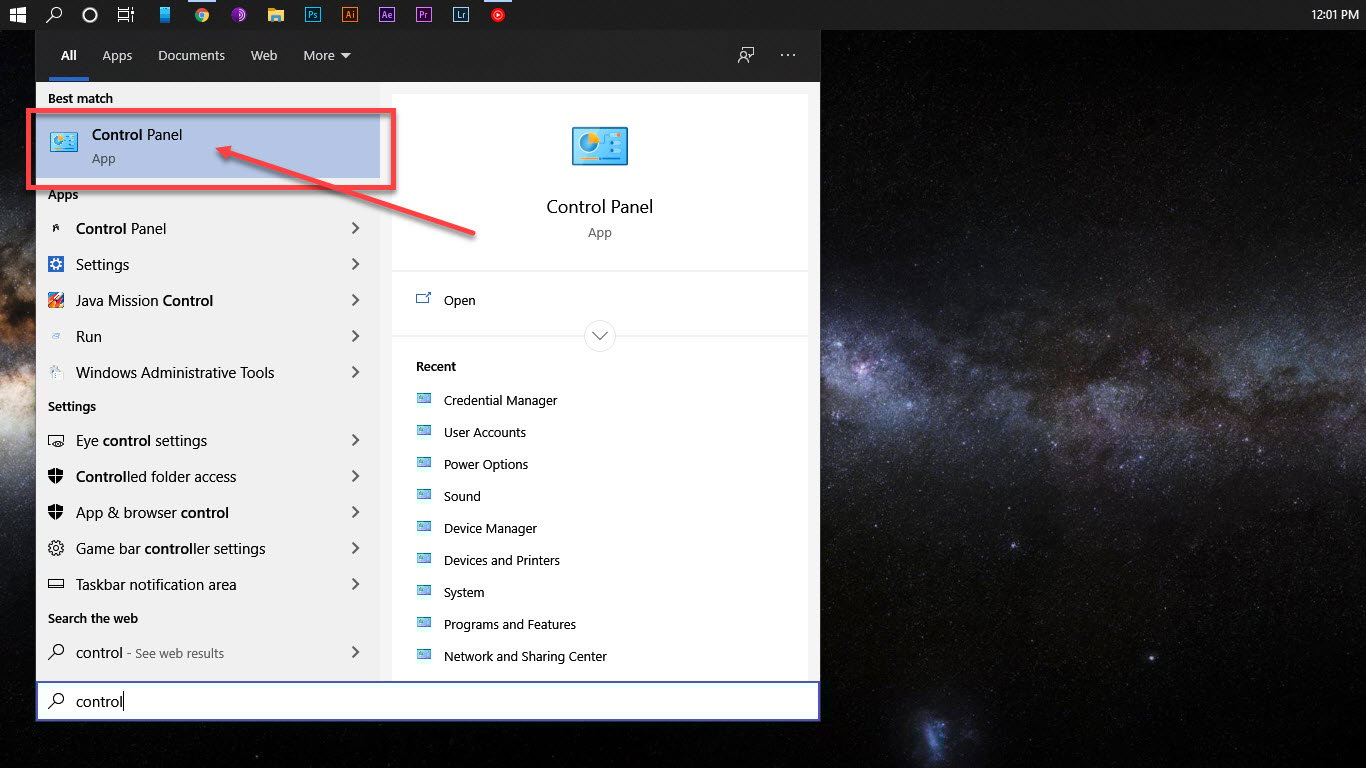The width and height of the screenshot is (1366, 768).
Task: Open Premiere Pro from the taskbar
Action: 423,14
